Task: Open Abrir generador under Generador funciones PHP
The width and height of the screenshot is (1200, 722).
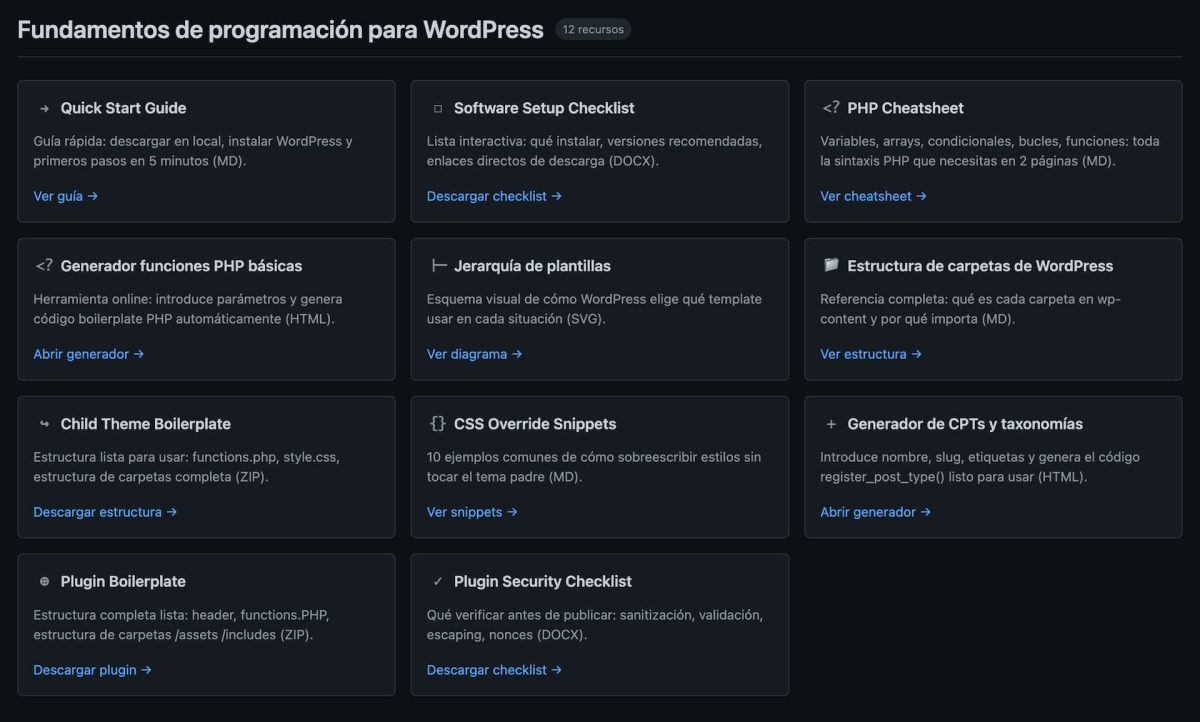Action: click(x=88, y=353)
